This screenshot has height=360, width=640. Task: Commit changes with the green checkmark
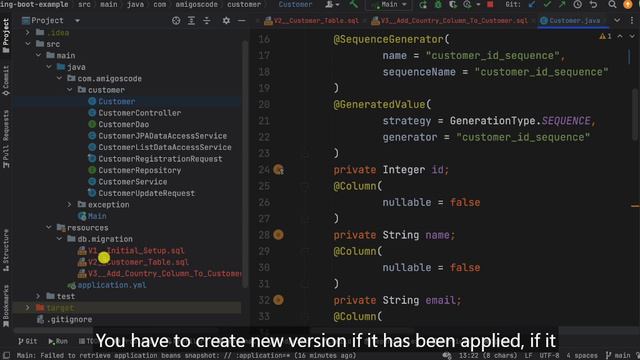click(547, 4)
